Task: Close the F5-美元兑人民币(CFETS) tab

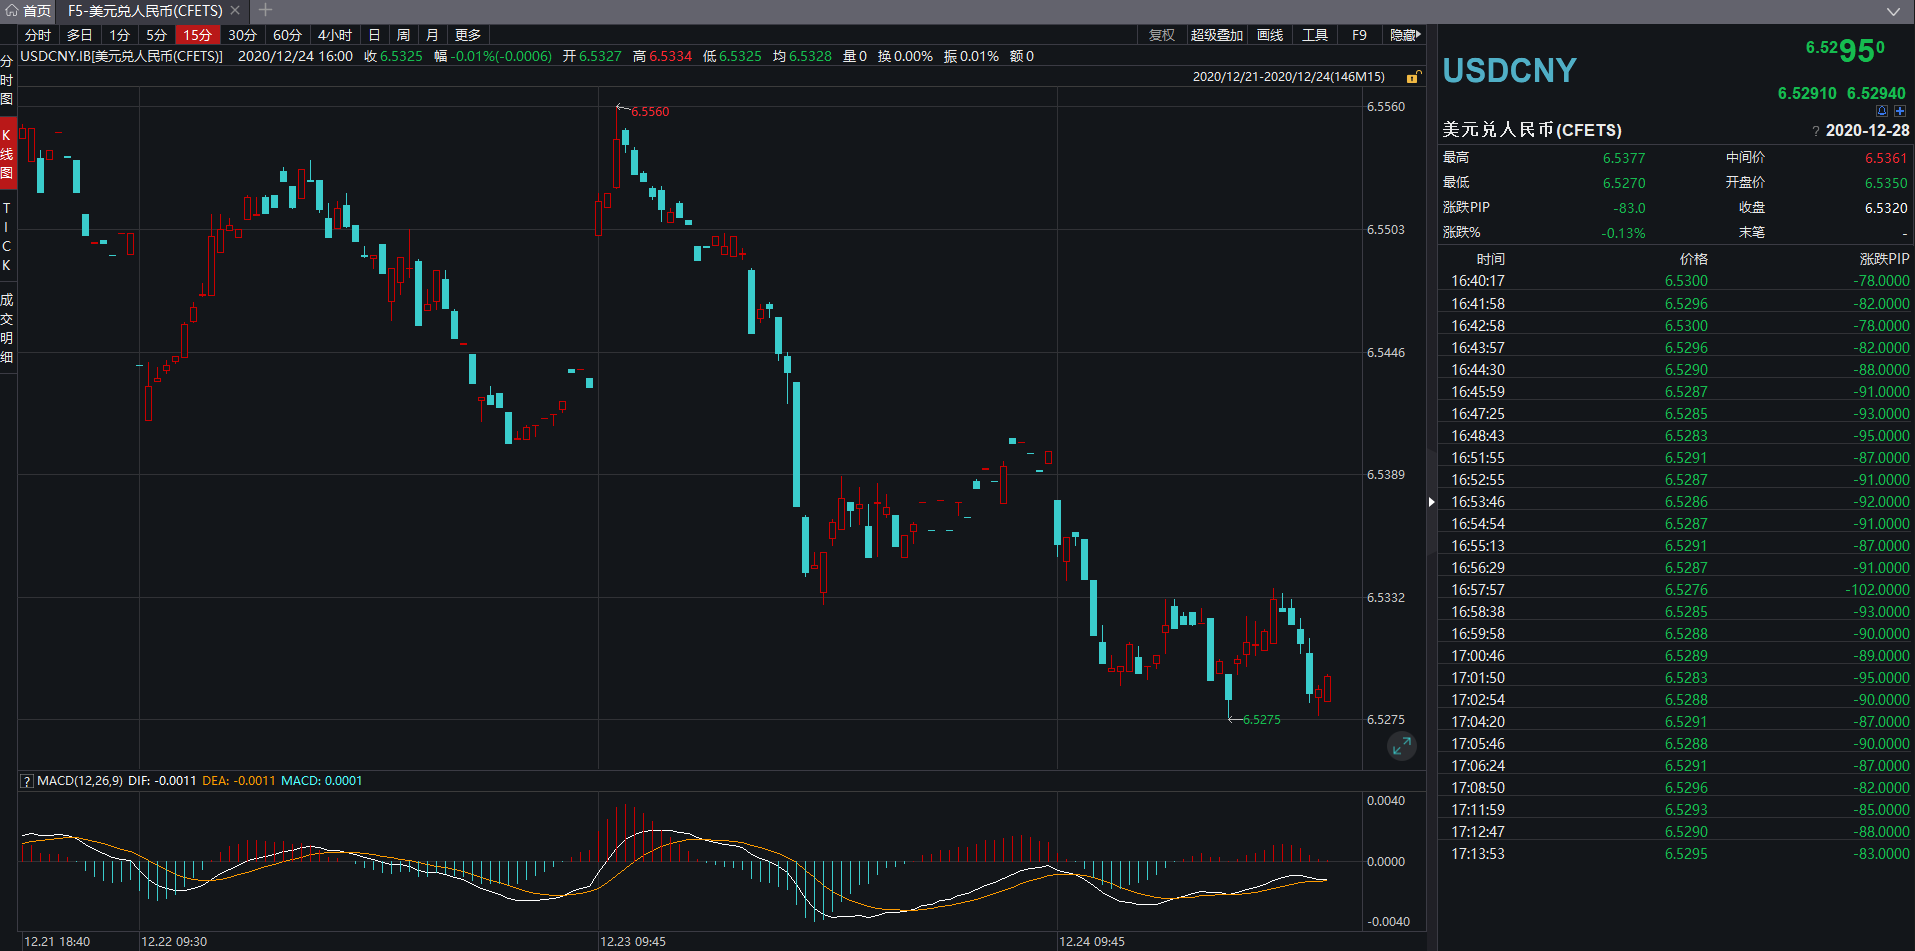Action: 235,10
